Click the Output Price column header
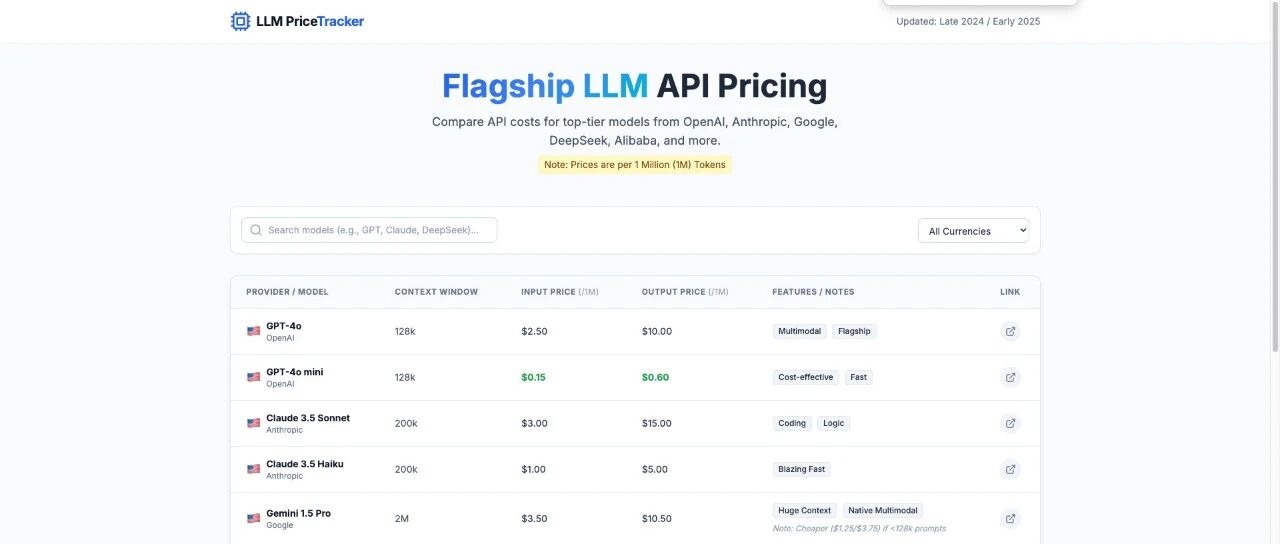 (x=685, y=292)
